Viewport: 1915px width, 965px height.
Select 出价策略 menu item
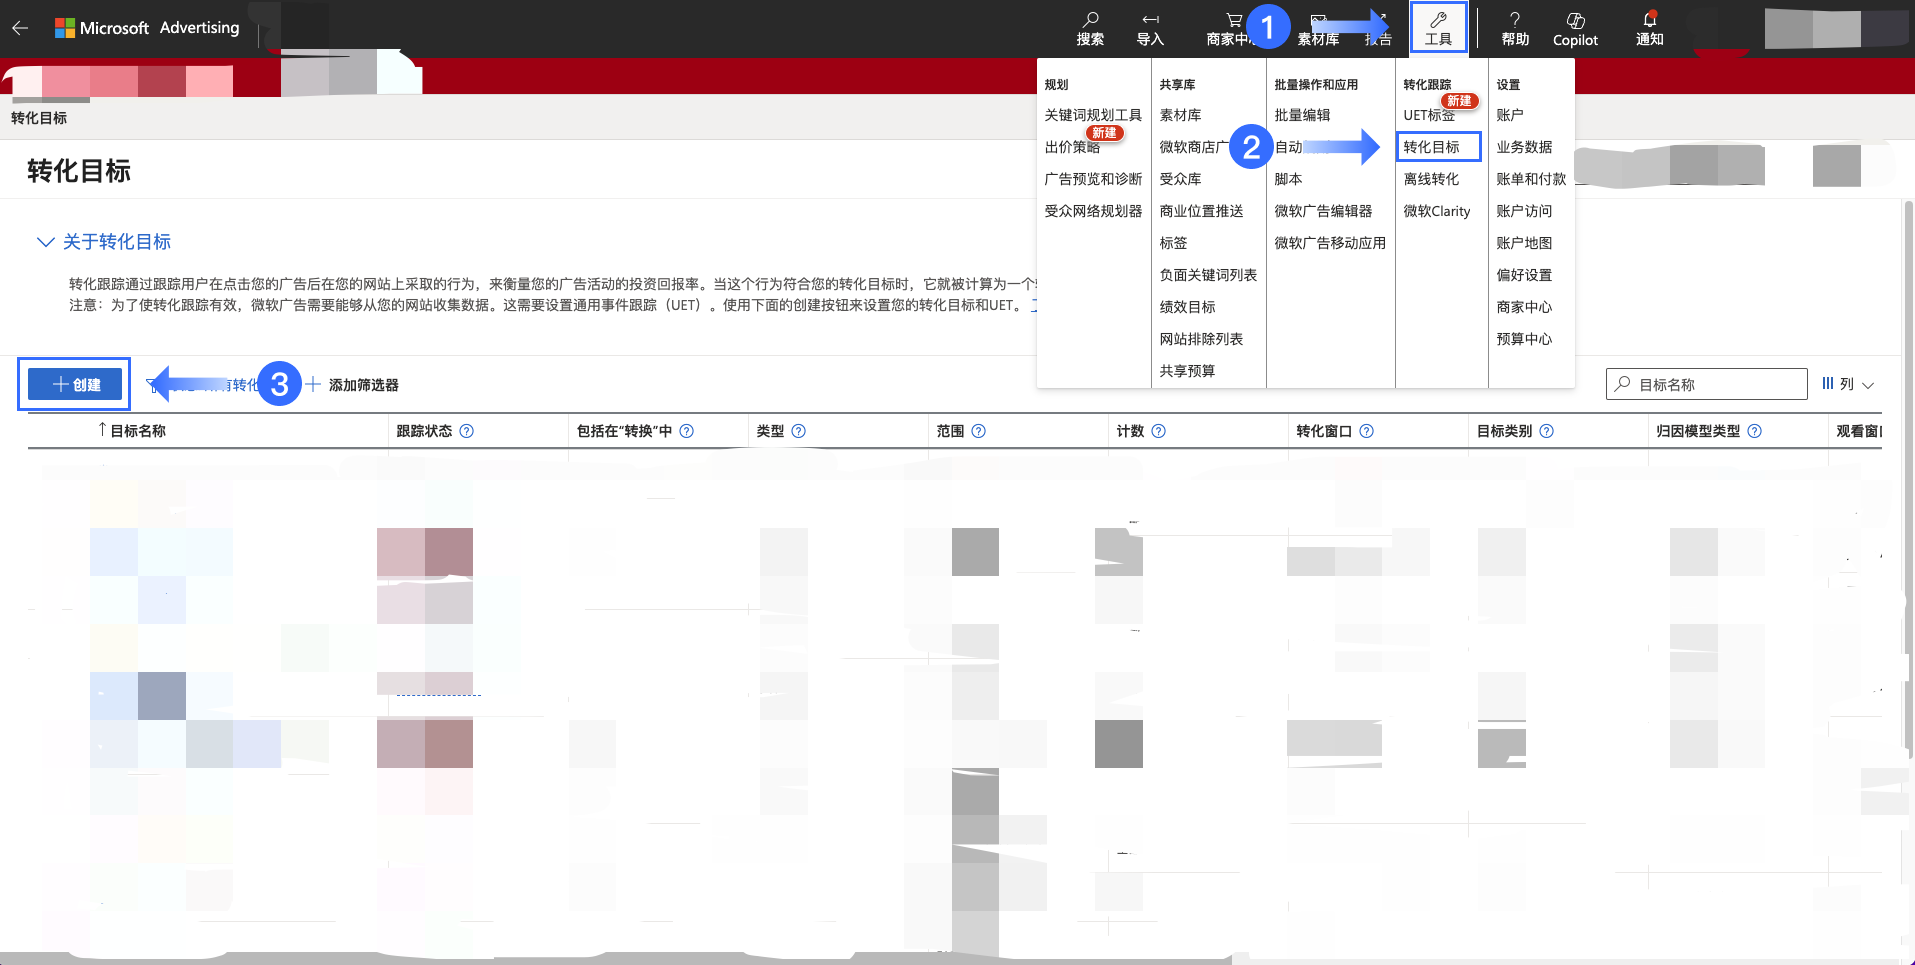pyautogui.click(x=1072, y=147)
